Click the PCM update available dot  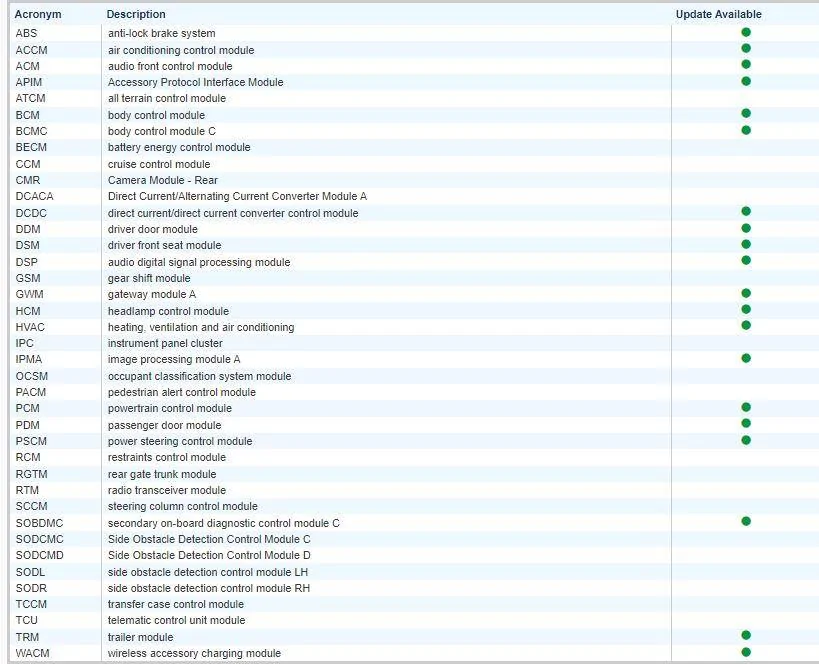(745, 407)
